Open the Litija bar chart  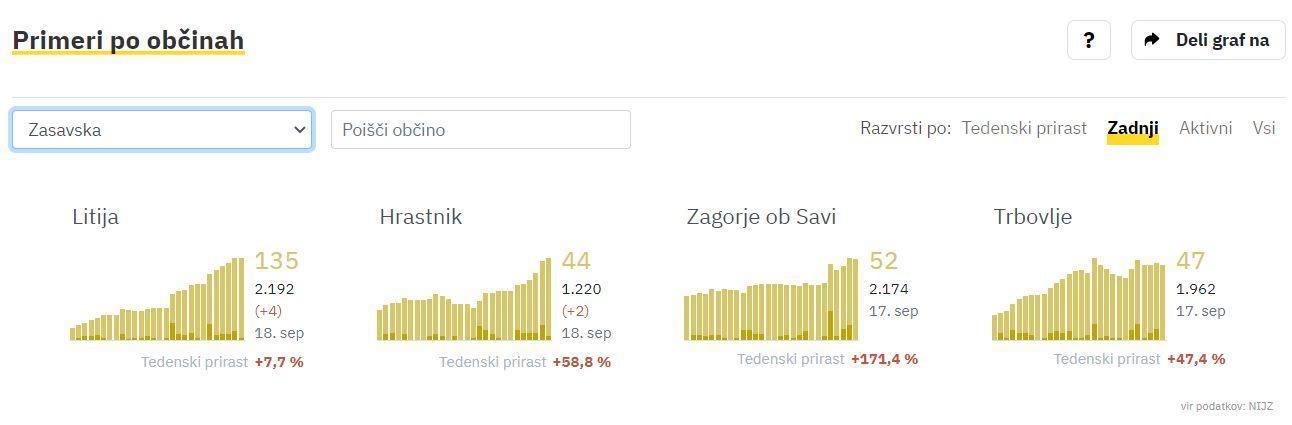(157, 300)
